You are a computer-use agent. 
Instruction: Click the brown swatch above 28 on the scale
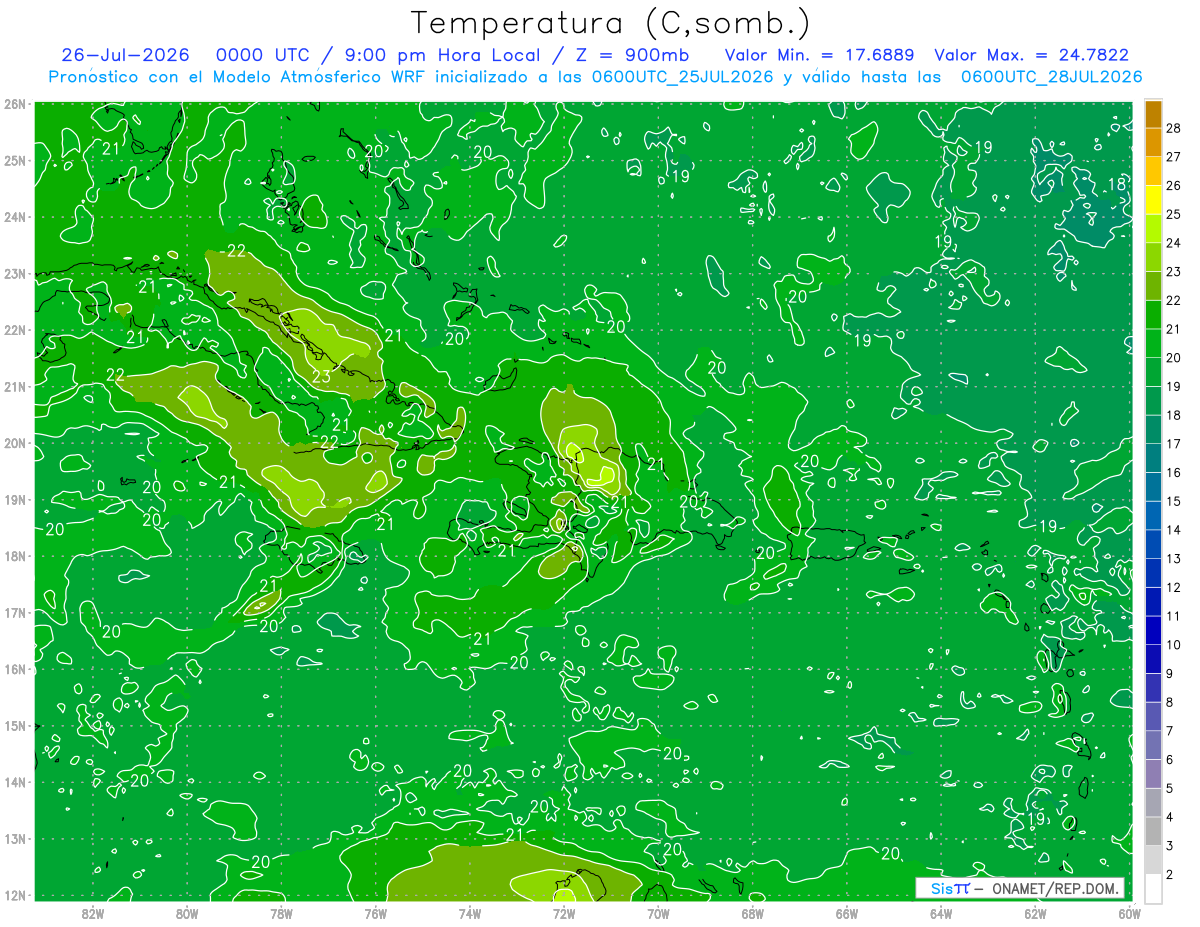pos(1153,115)
